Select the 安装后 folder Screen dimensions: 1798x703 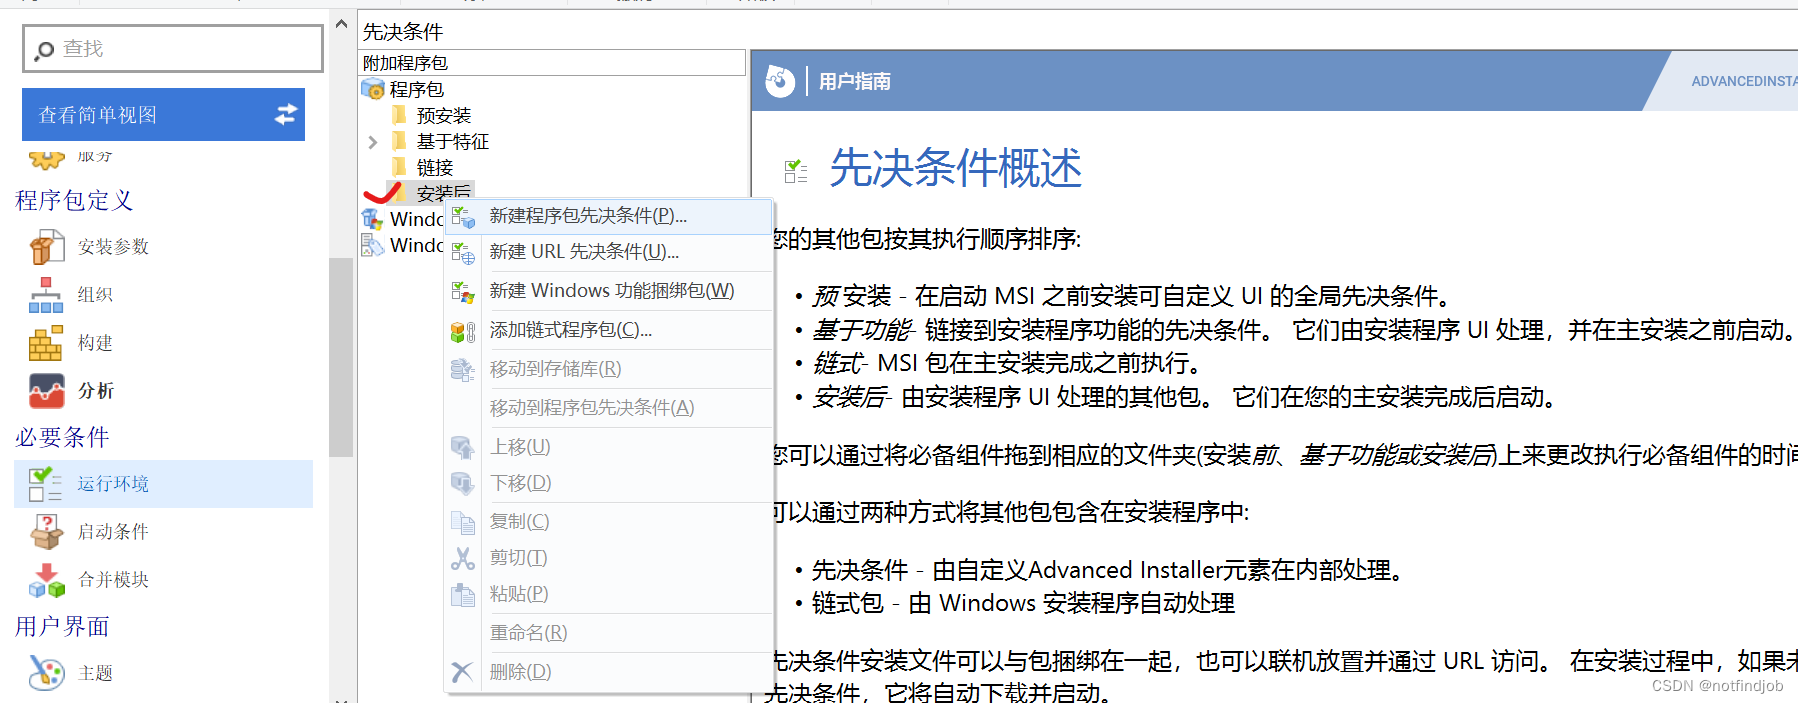443,192
